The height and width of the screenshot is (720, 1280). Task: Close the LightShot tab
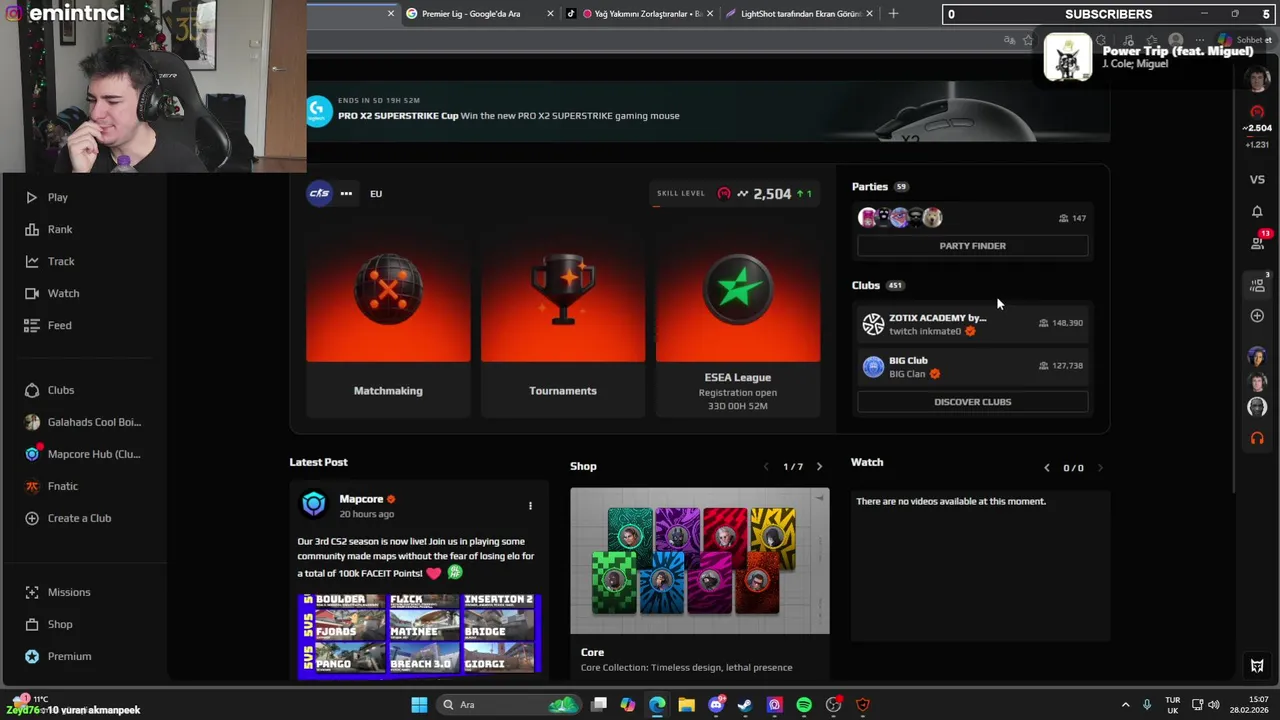[869, 14]
